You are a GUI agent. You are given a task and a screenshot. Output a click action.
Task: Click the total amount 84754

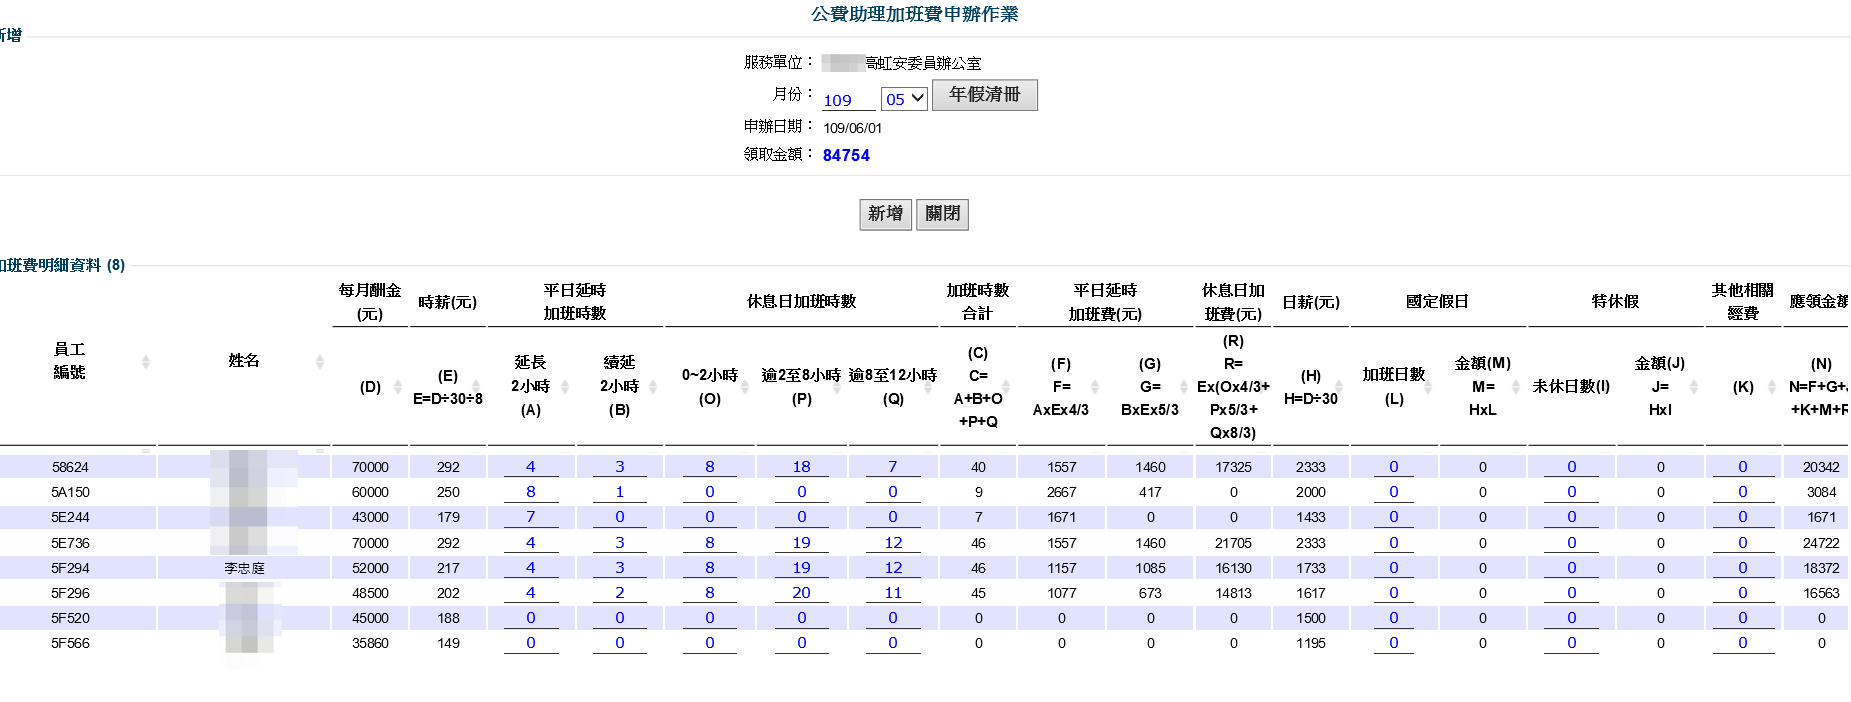click(846, 155)
